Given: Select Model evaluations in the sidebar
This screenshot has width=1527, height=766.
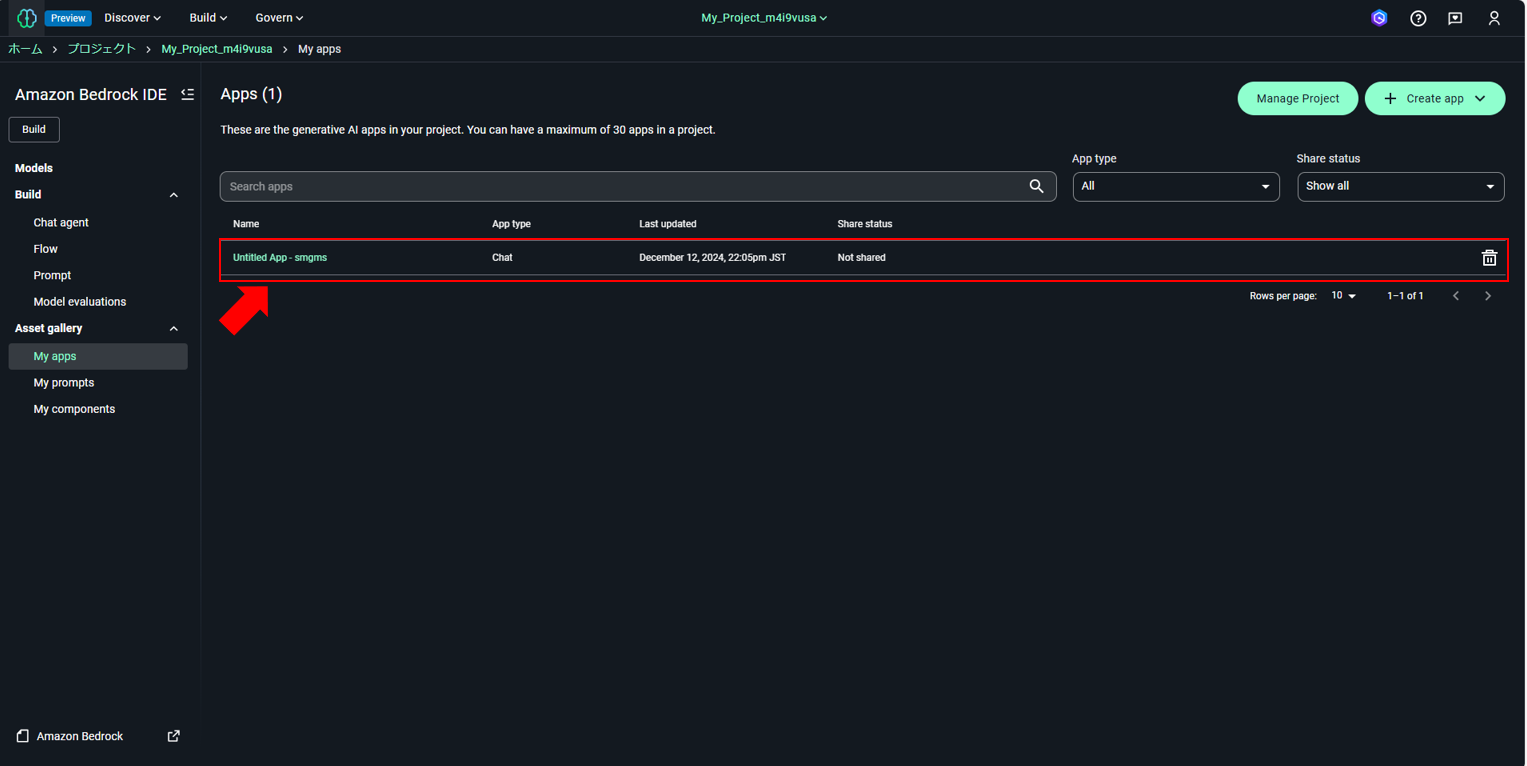Looking at the screenshot, I should [80, 302].
